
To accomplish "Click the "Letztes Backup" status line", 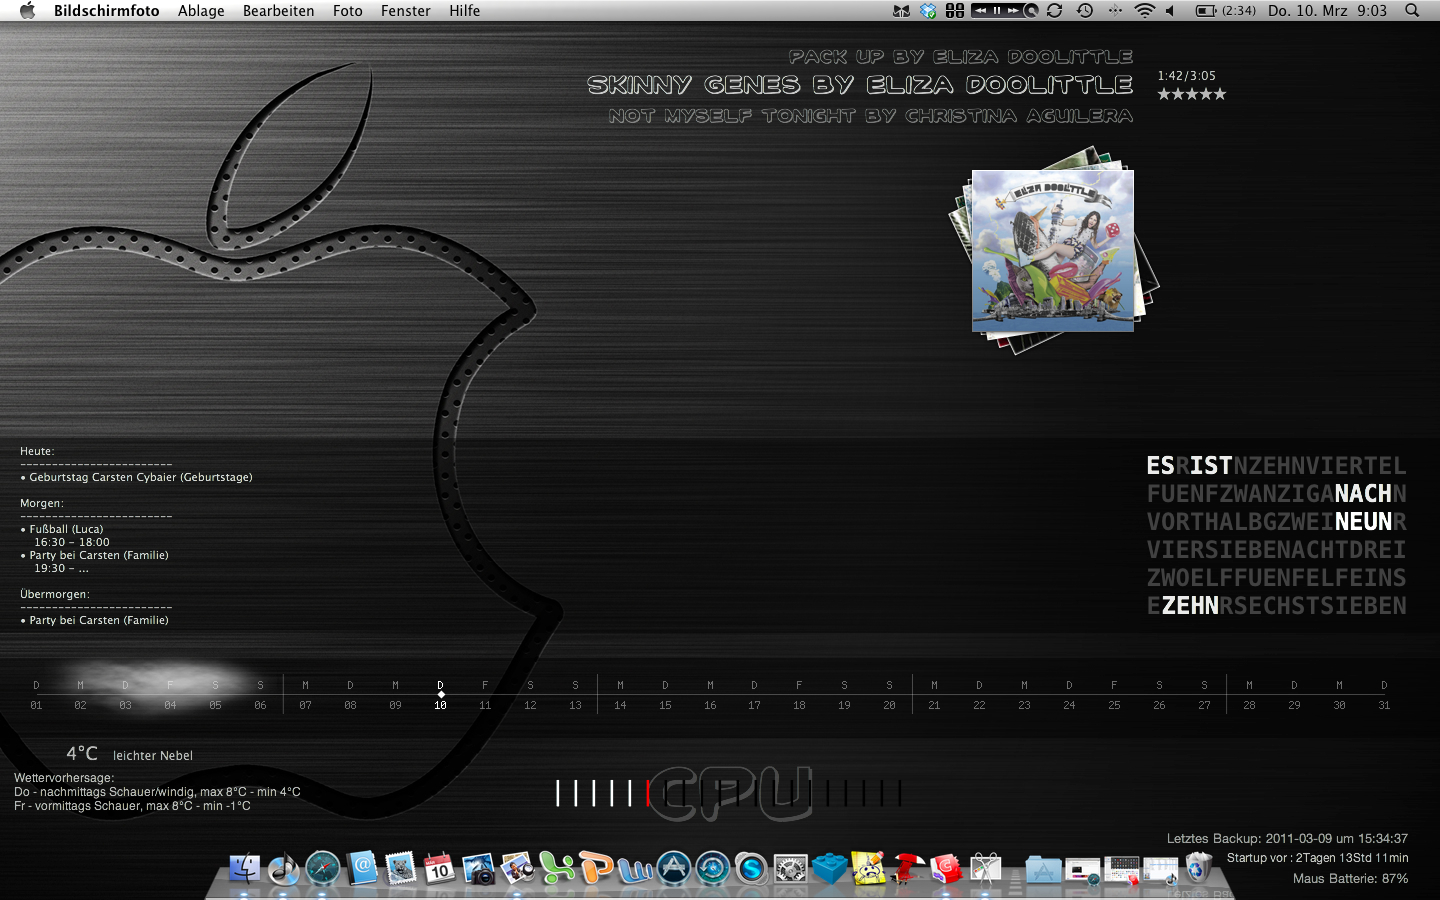I will 1287,838.
